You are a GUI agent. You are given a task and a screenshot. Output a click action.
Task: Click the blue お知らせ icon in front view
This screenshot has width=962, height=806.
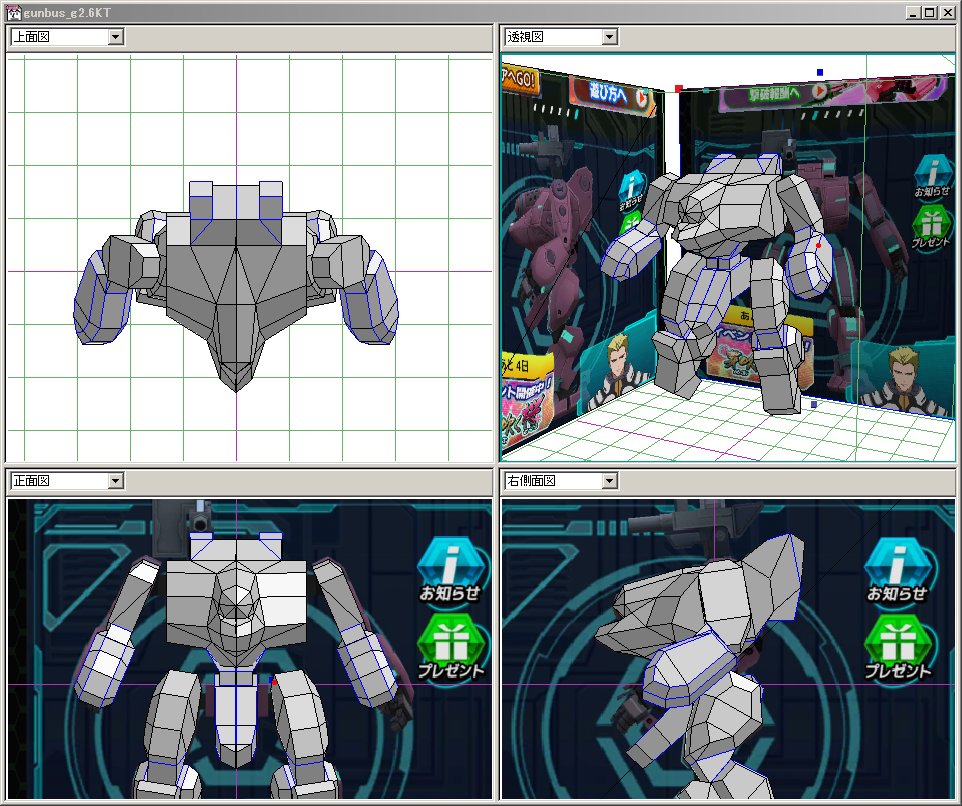point(451,571)
